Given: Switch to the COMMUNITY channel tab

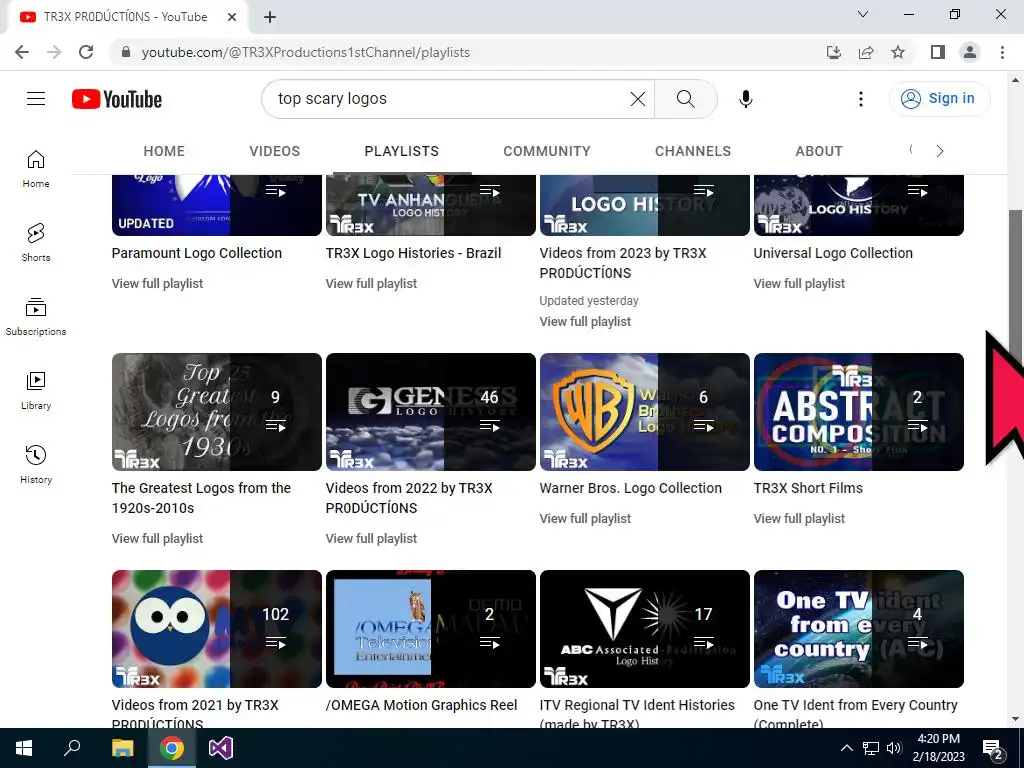Looking at the screenshot, I should pyautogui.click(x=547, y=151).
